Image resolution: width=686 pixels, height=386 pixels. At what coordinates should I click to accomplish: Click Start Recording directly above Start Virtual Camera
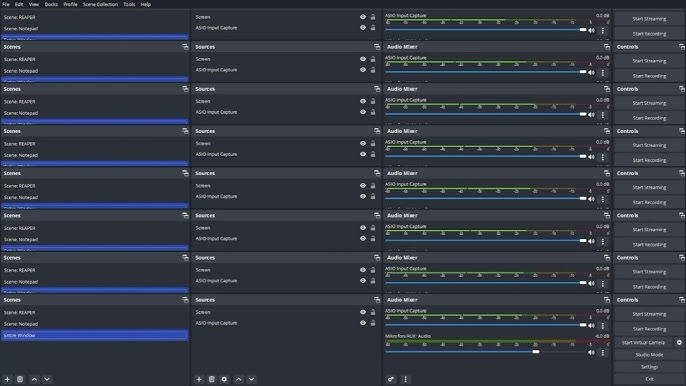tap(649, 329)
